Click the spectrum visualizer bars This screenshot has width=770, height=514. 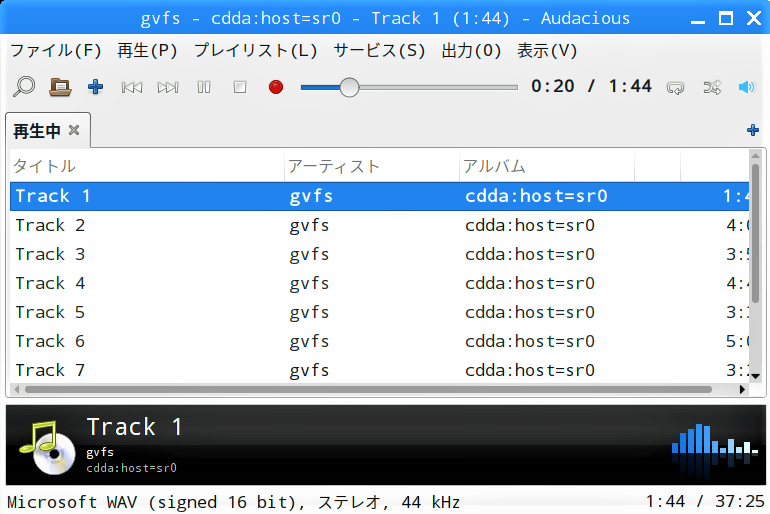click(x=715, y=451)
